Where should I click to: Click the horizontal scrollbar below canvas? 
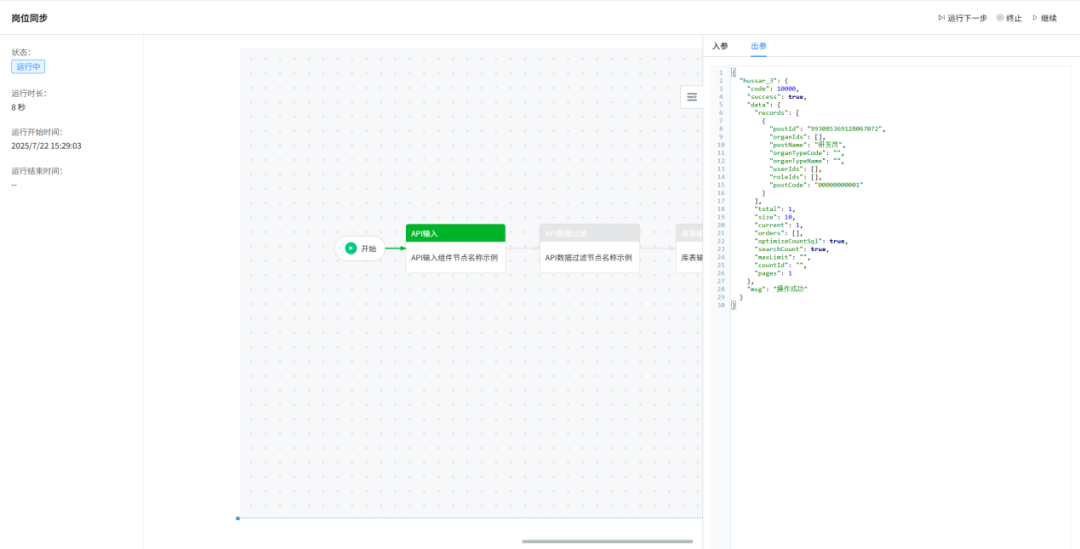pyautogui.click(x=607, y=541)
